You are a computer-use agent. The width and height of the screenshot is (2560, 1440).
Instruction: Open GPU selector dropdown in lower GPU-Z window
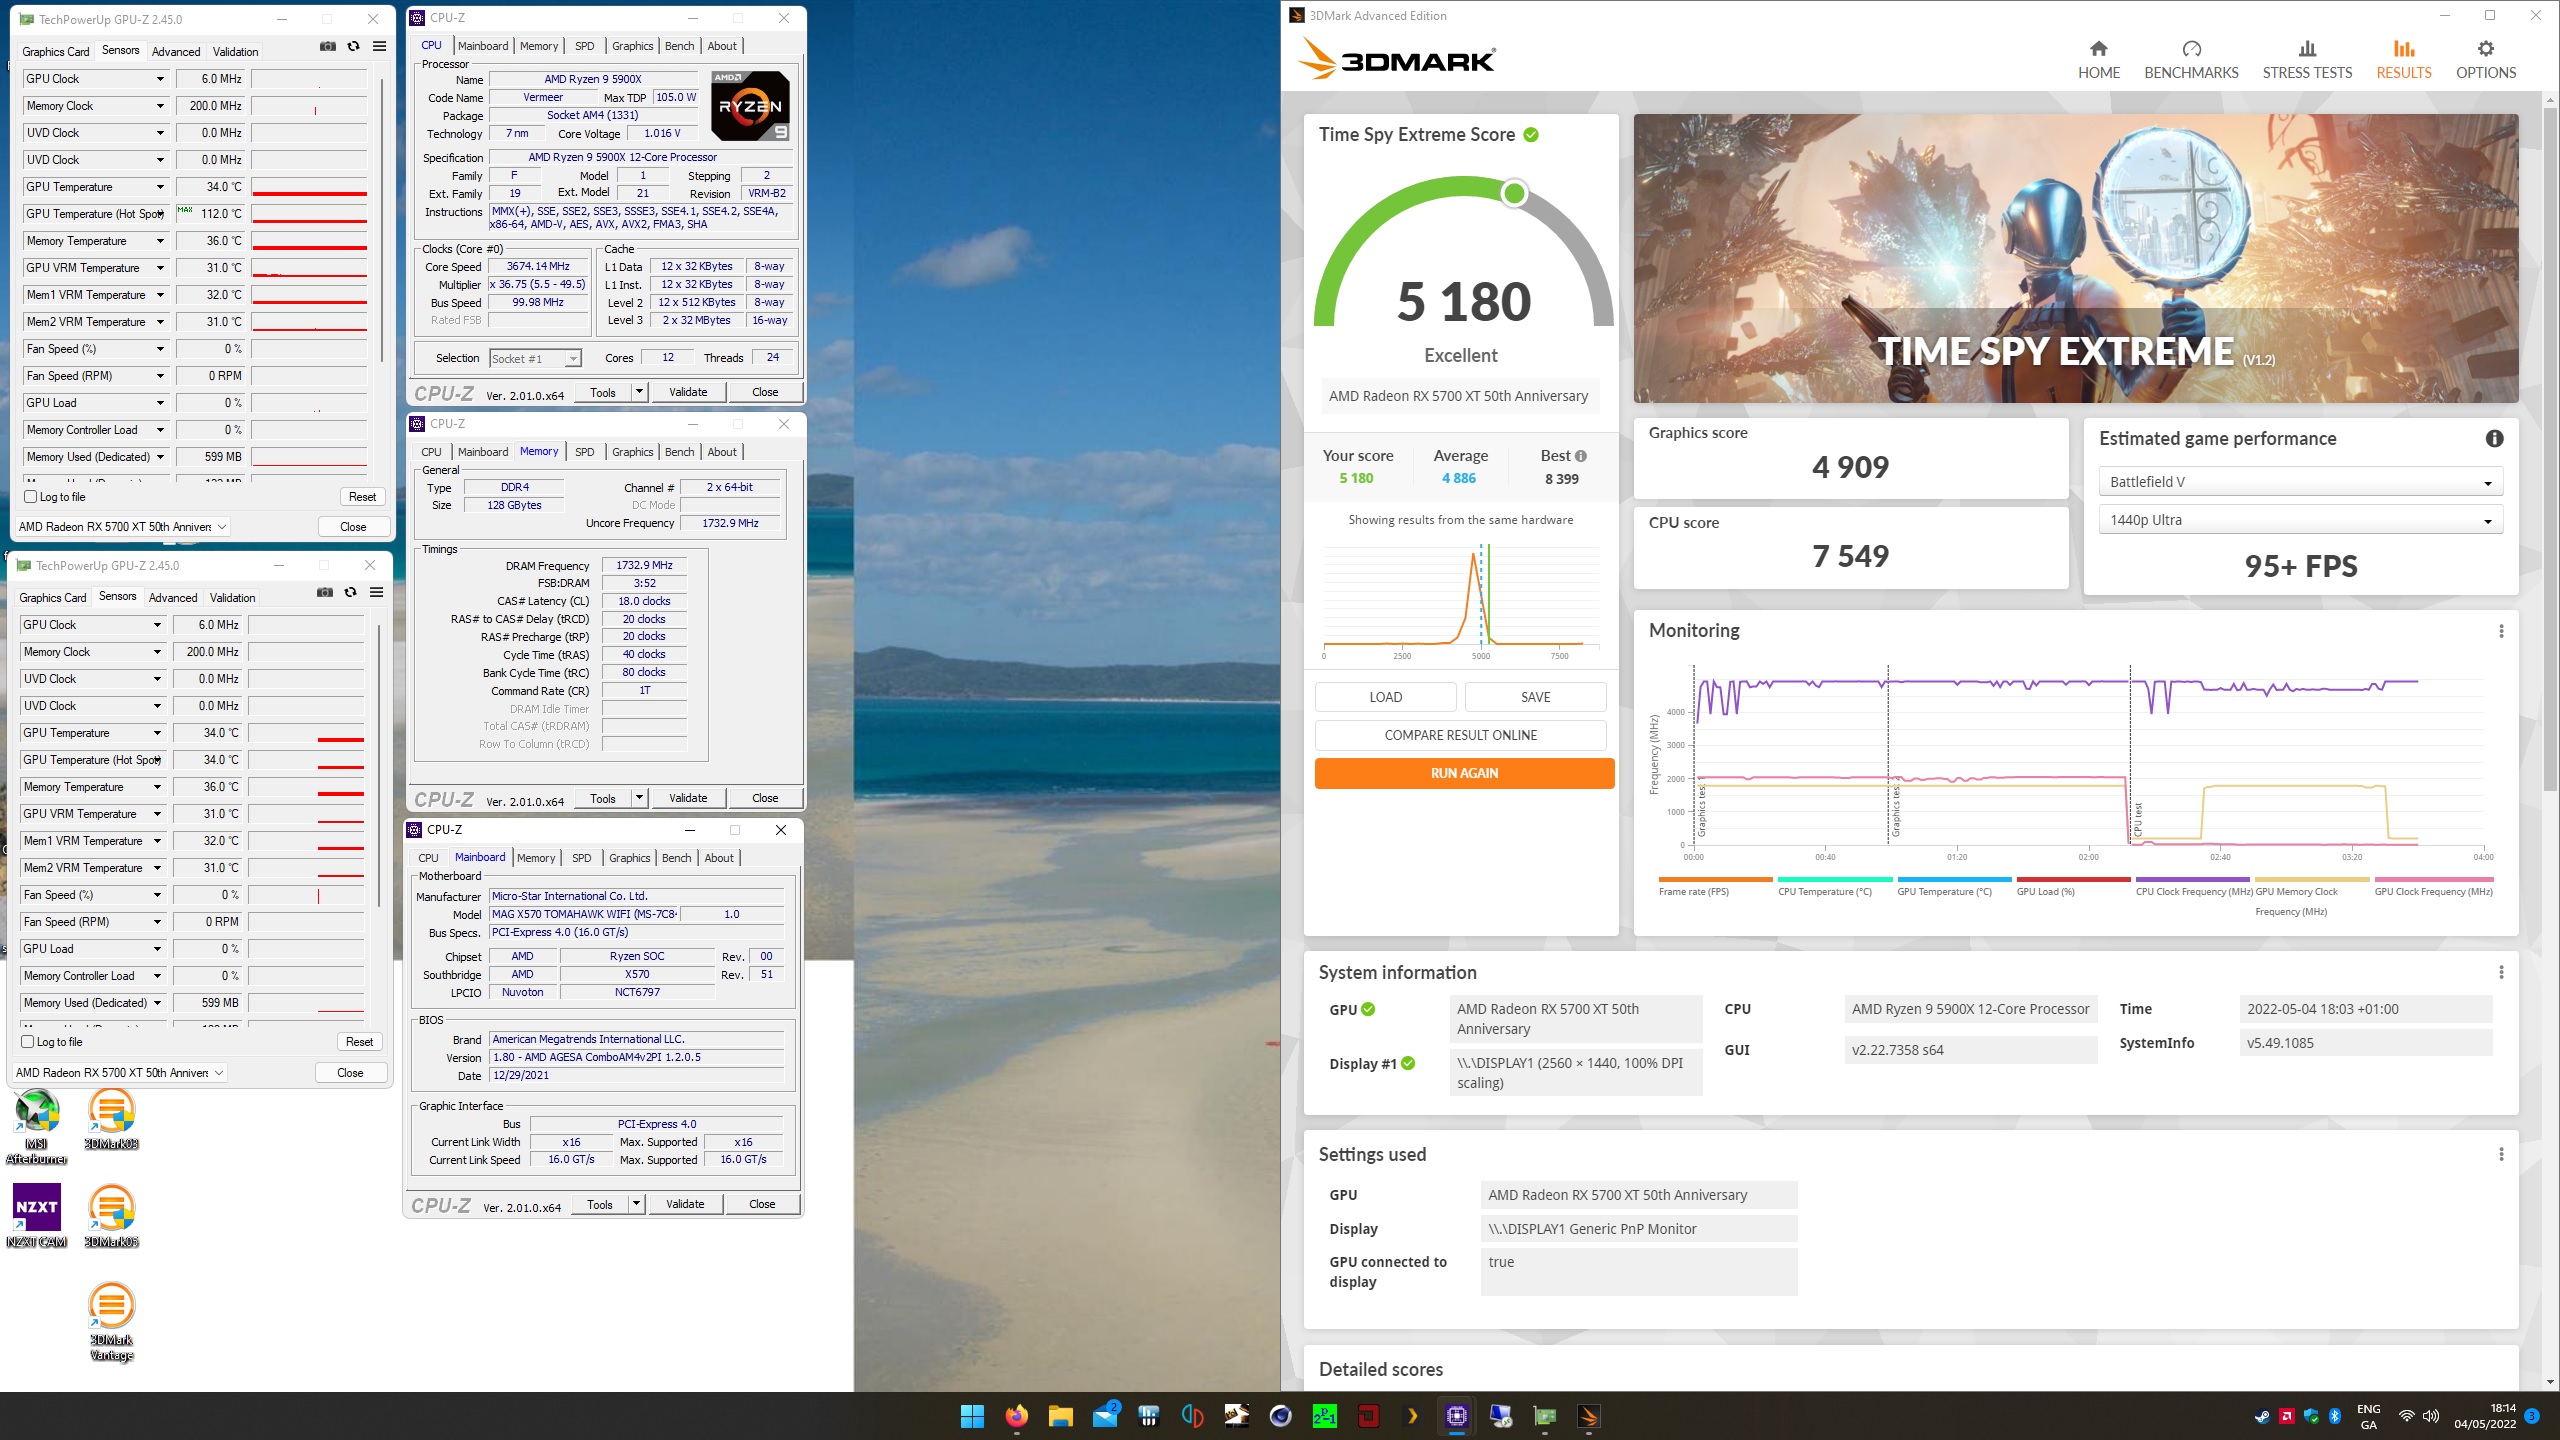[x=120, y=1073]
